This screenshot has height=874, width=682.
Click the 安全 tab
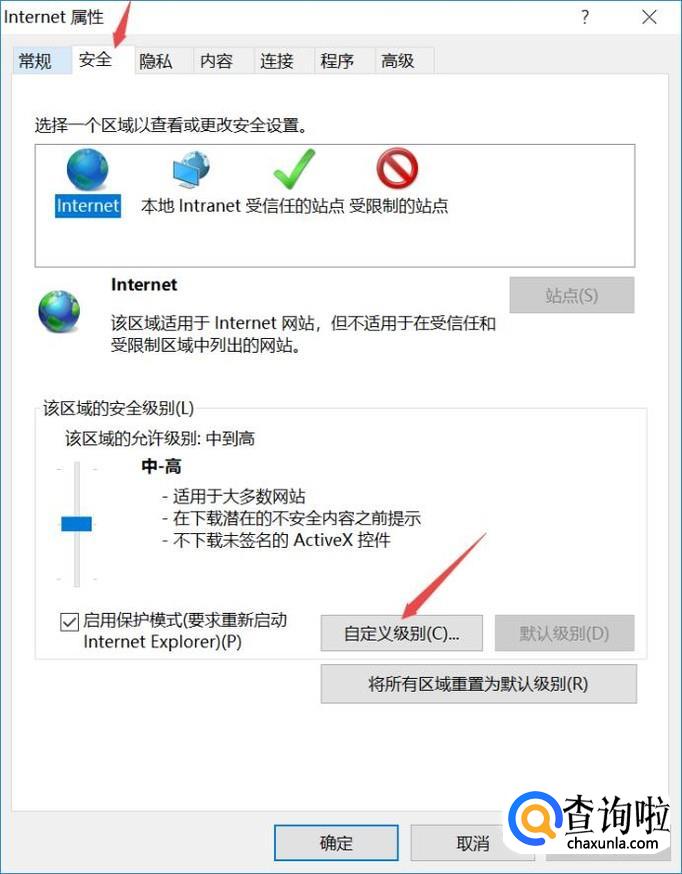coord(95,59)
